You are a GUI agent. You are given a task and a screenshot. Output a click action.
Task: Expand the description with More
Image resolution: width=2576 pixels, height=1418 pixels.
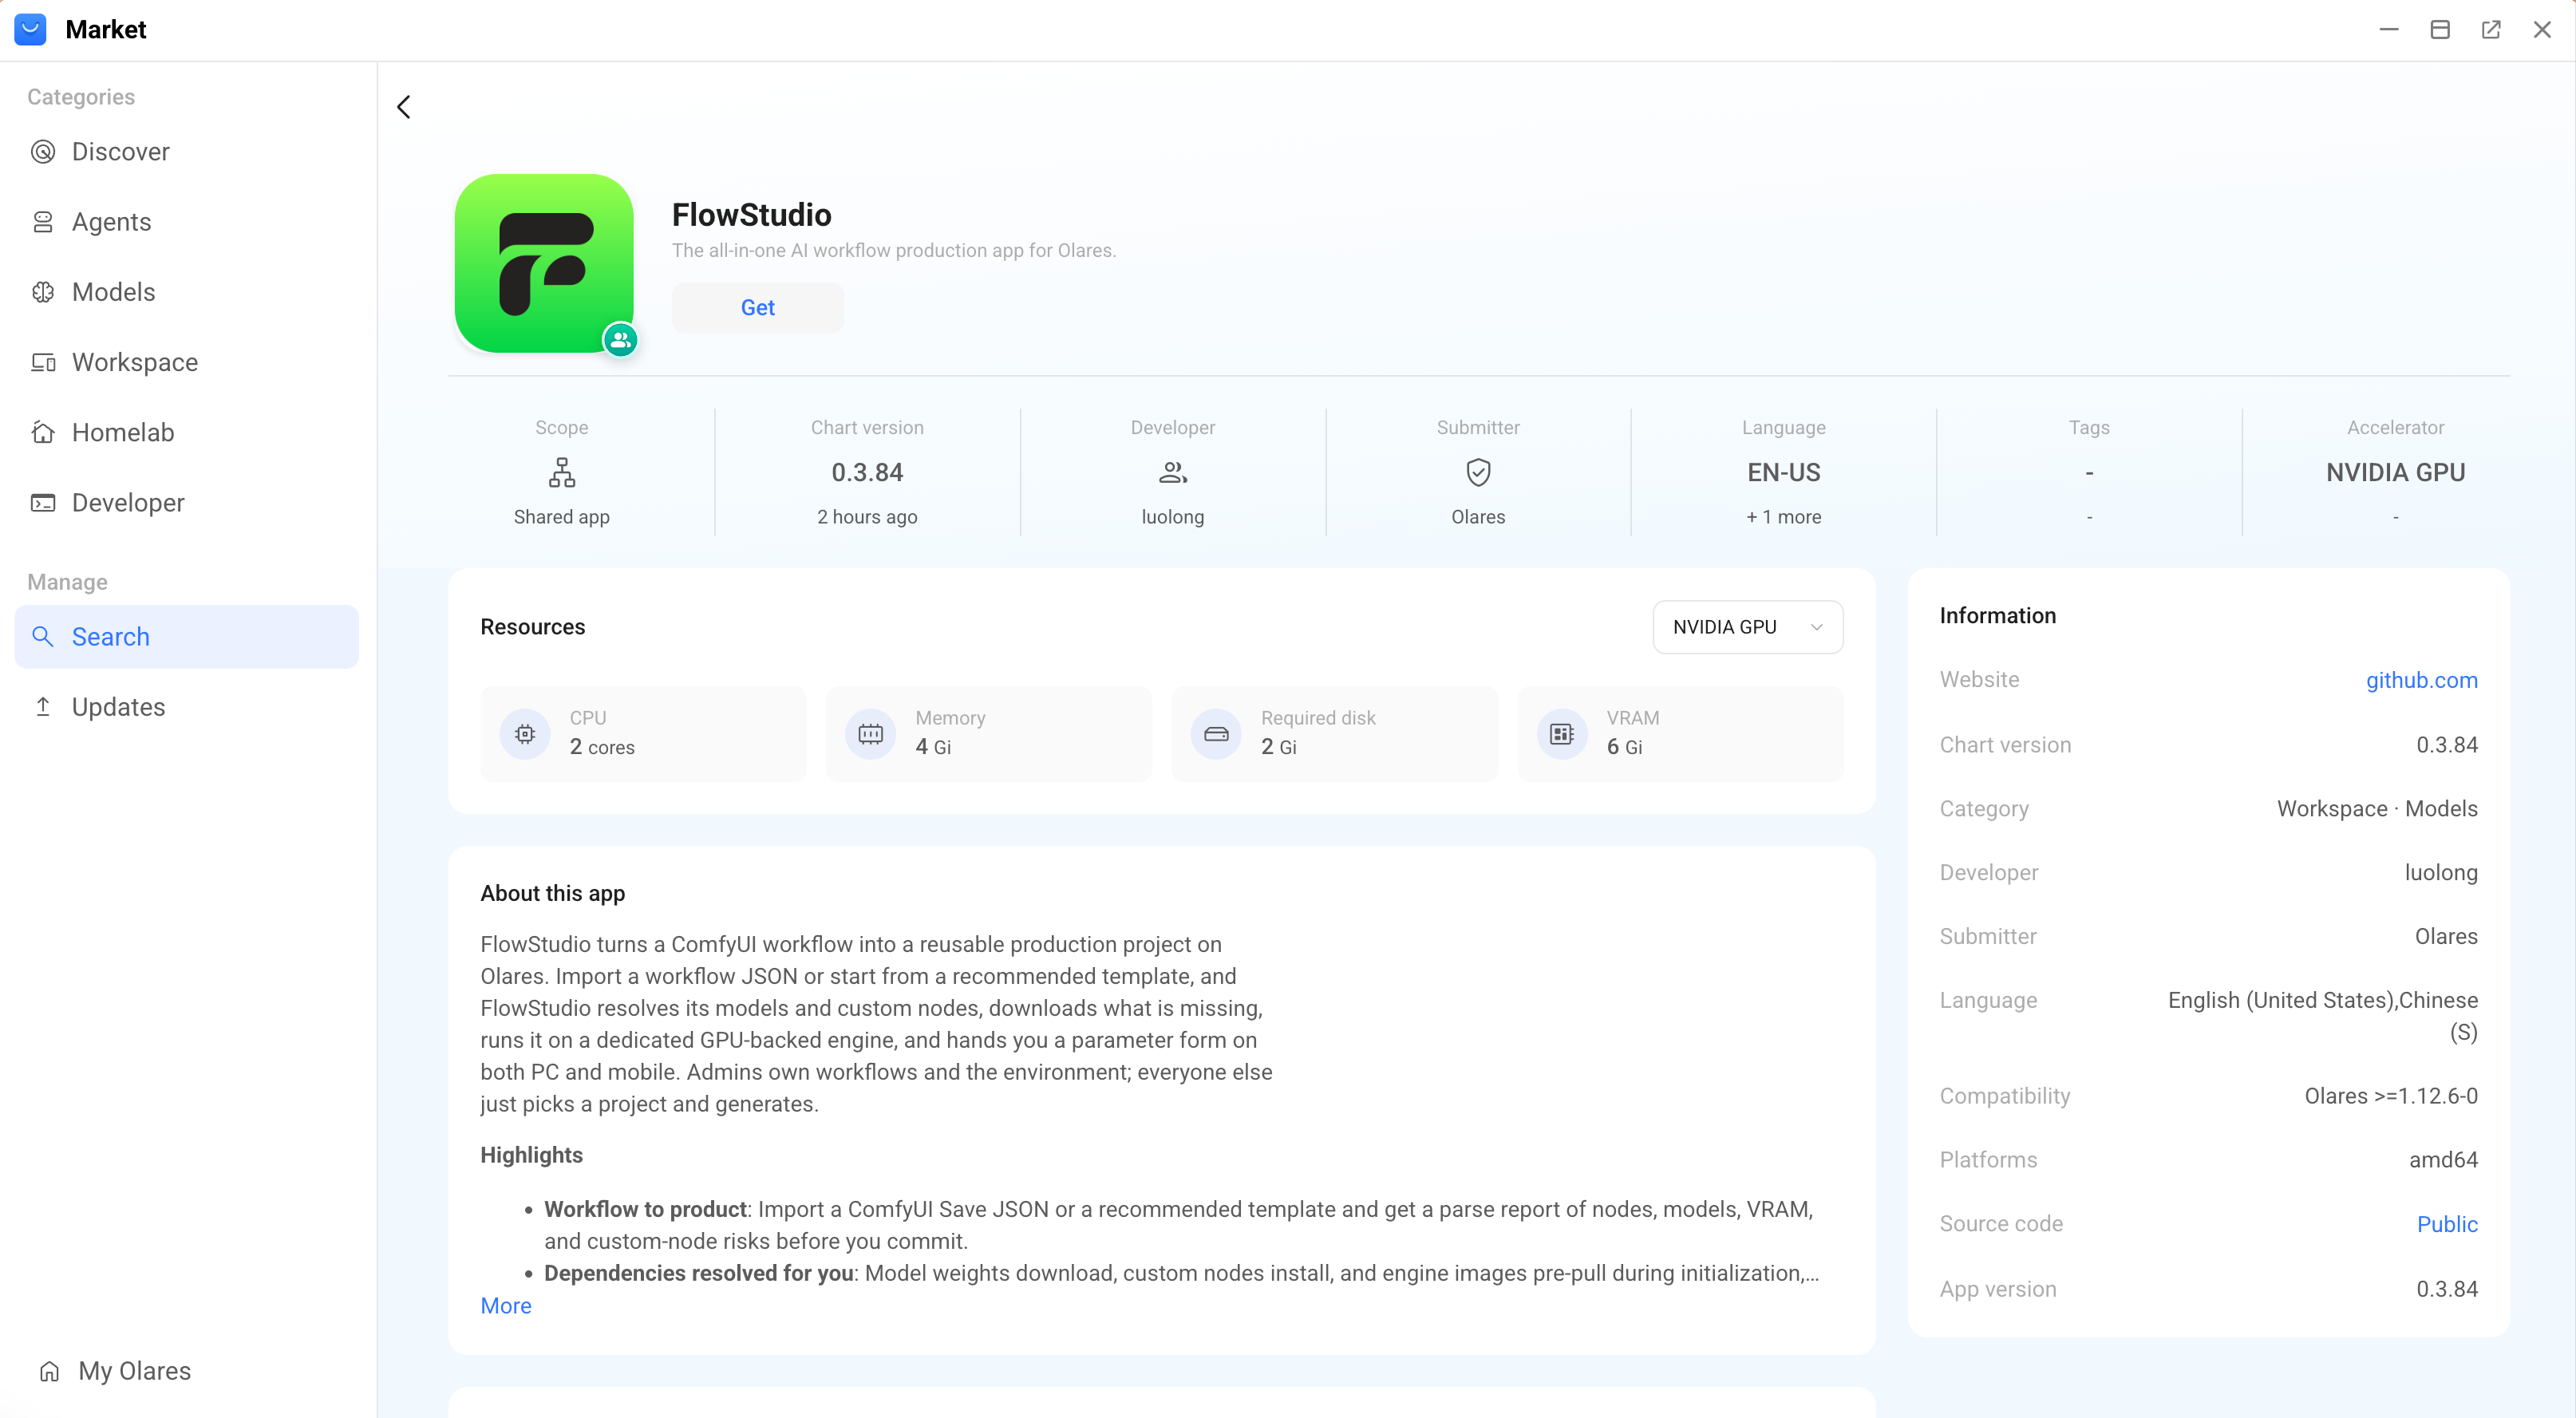[506, 1306]
